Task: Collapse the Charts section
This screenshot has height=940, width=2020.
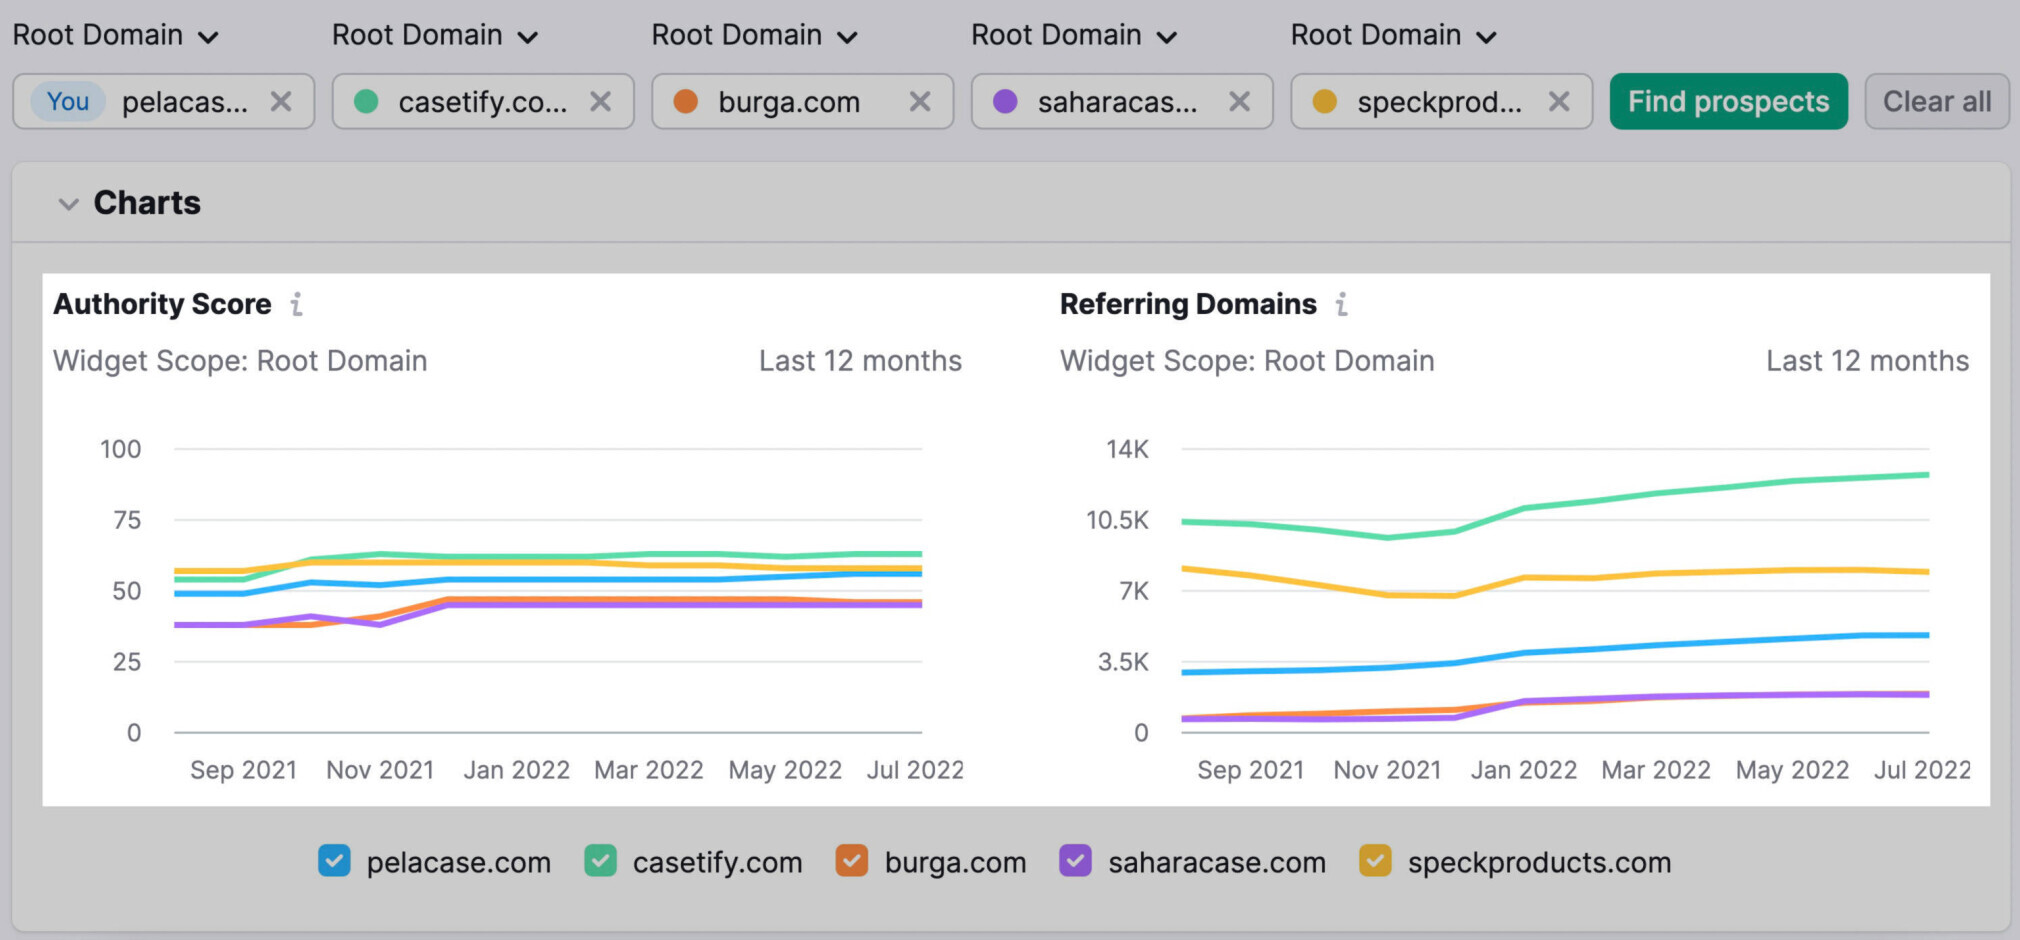Action: (68, 204)
